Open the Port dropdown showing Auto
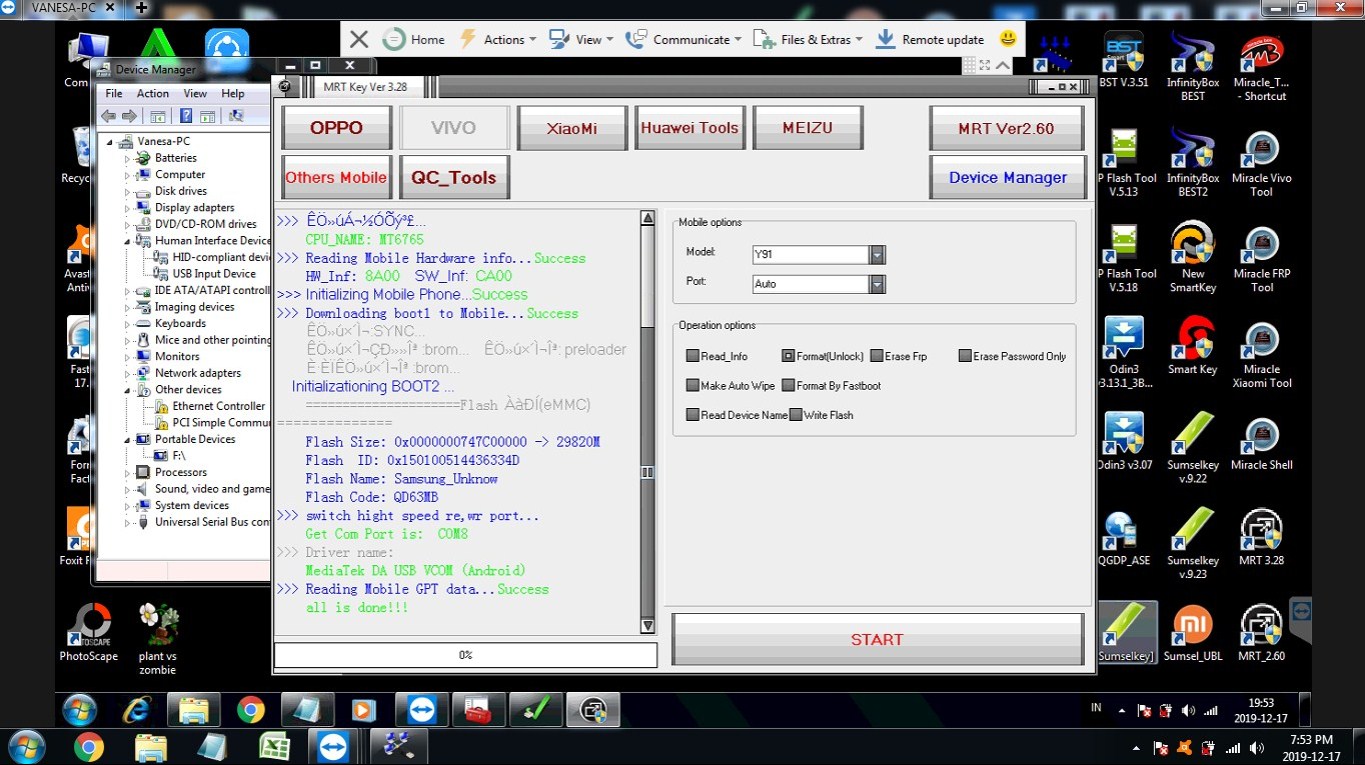The height and width of the screenshot is (765, 1365). (877, 284)
